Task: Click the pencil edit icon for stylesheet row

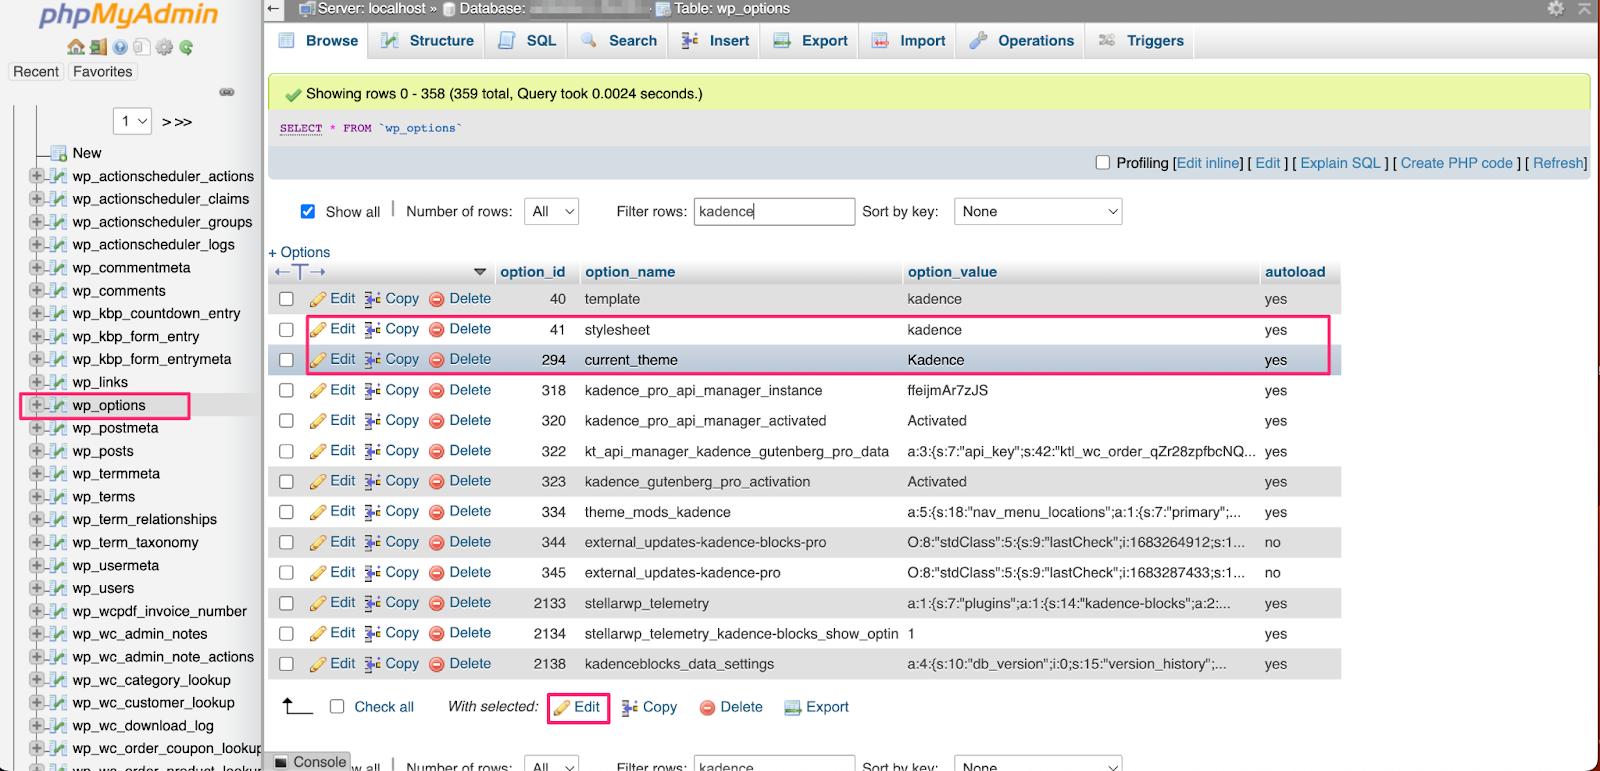Action: (318, 329)
